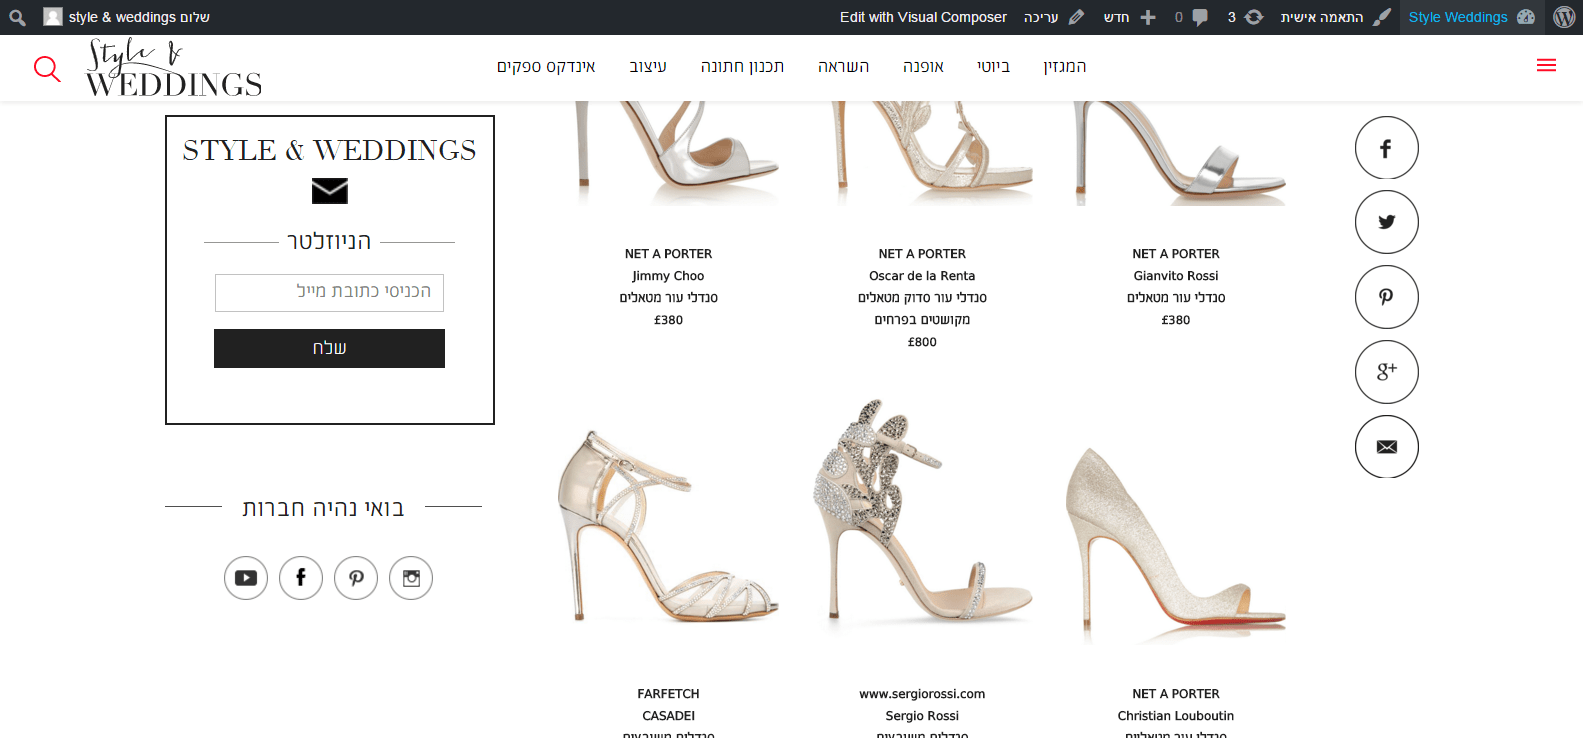Click the red search icon in site header
The image size is (1583, 738).
click(47, 68)
